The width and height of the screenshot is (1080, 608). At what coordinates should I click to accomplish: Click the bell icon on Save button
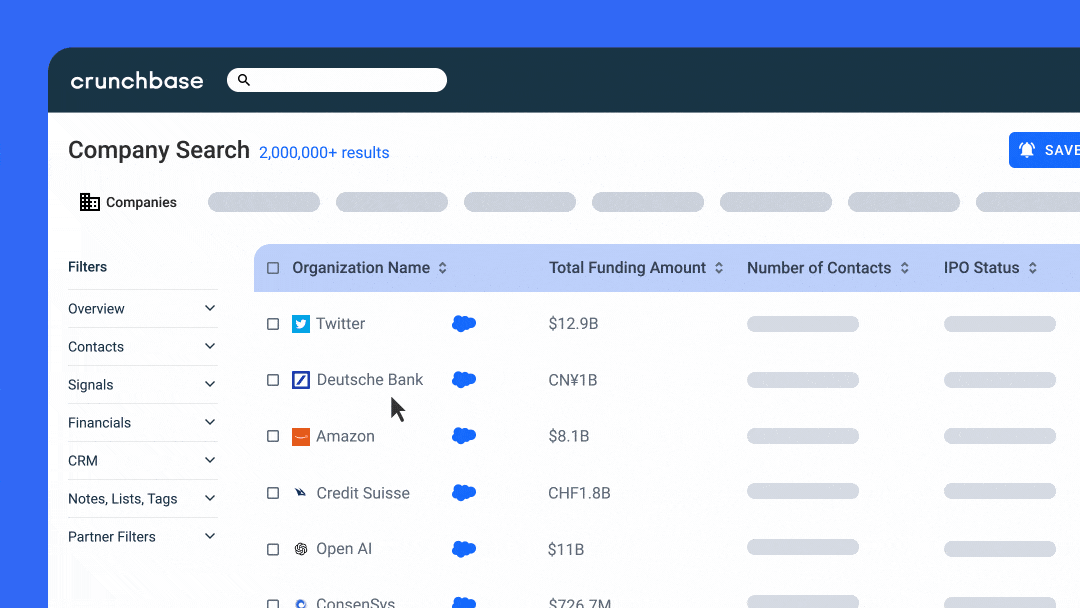[x=1027, y=149]
